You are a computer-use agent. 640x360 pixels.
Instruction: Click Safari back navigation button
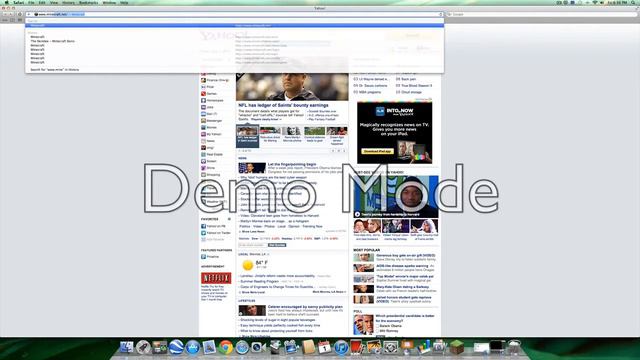5,14
